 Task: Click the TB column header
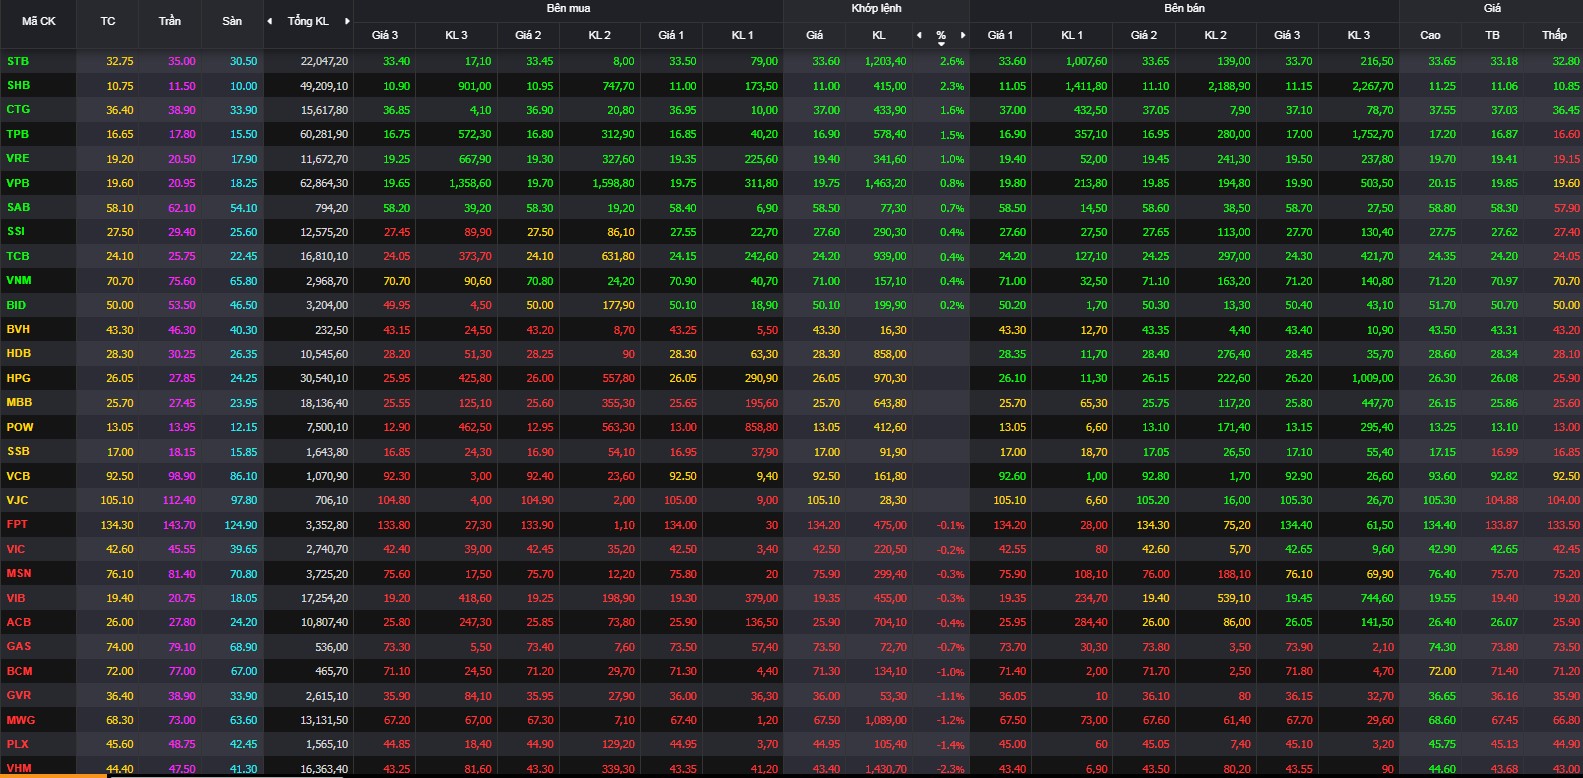1492,35
